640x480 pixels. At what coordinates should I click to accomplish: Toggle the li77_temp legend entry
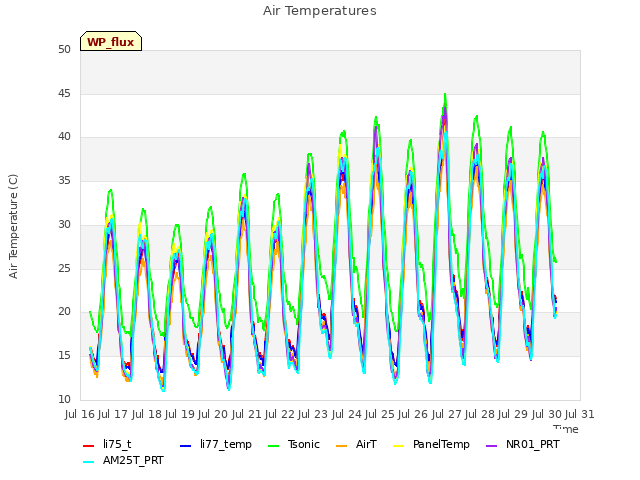coord(216,444)
